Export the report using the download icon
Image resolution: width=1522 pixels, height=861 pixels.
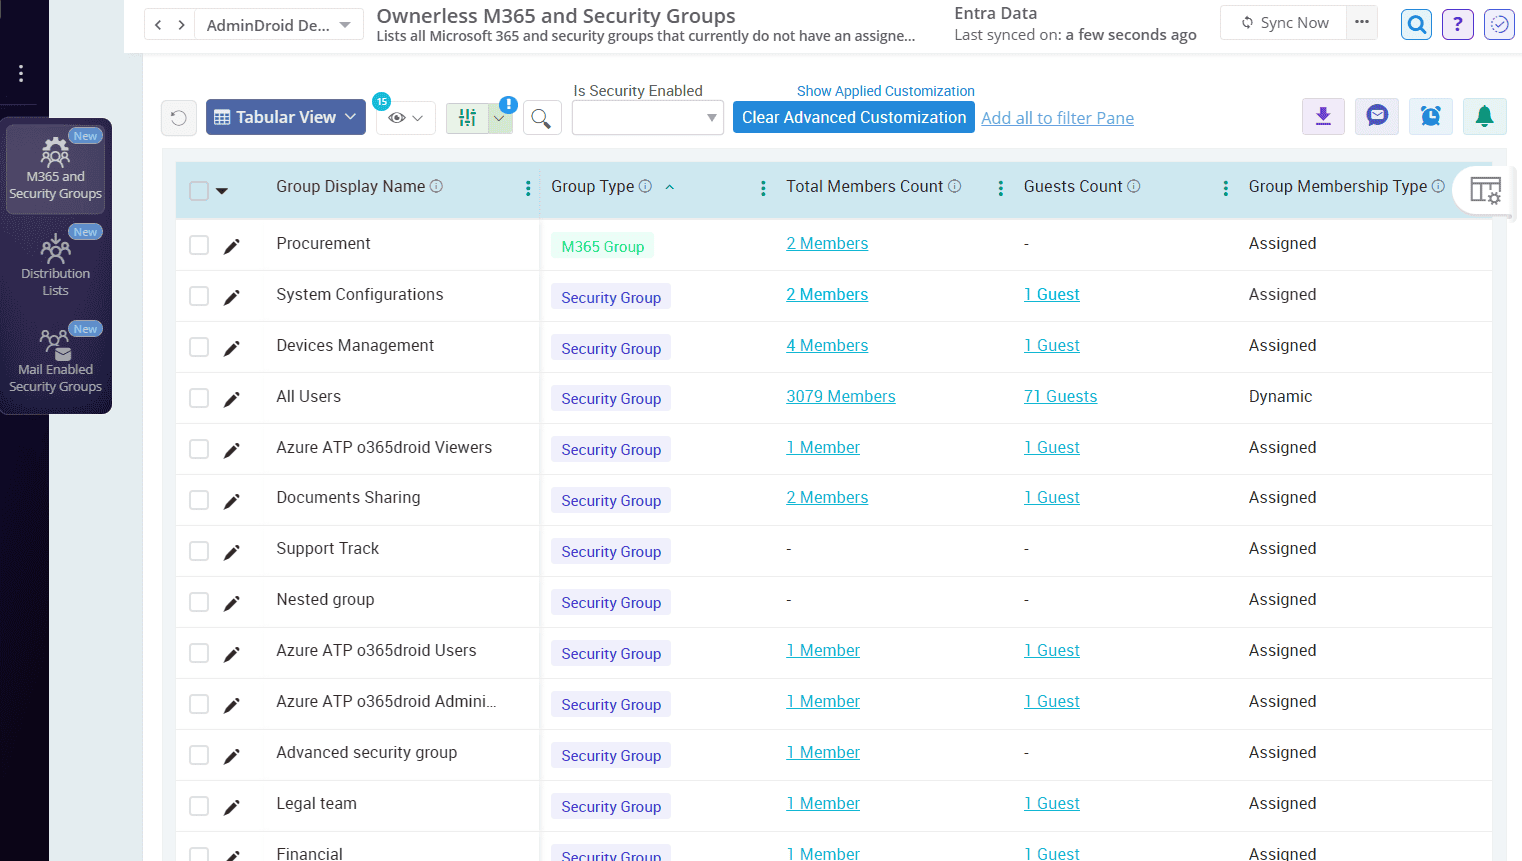point(1323,116)
